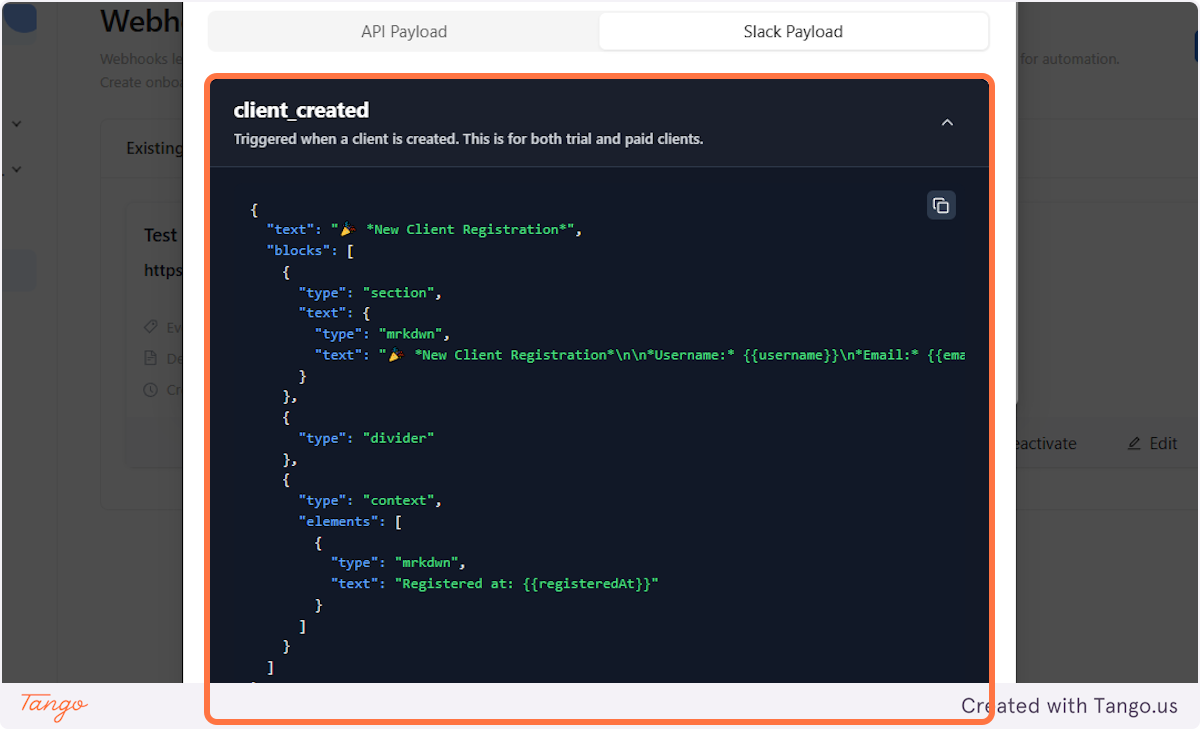Click the clock icon in background card
The image size is (1200, 729).
[151, 389]
